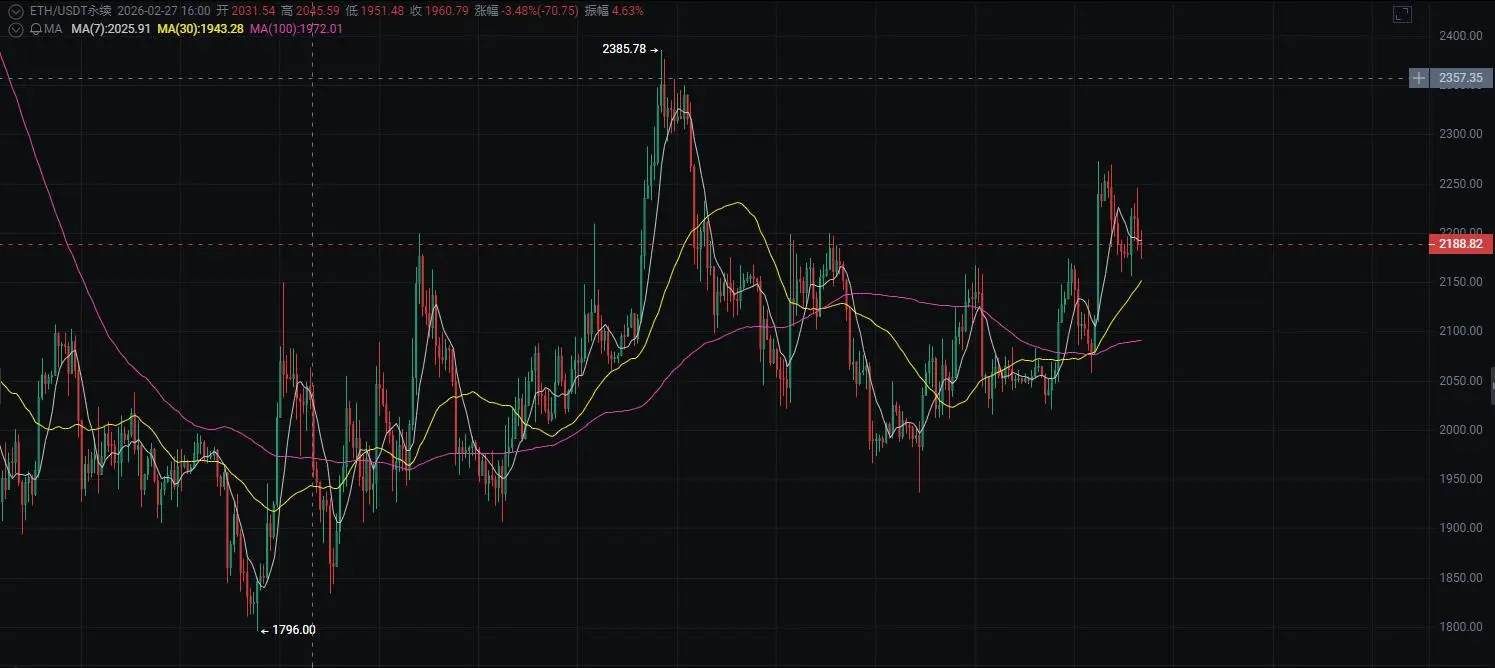1495x668 pixels.
Task: Collapse the ETH/USDT legend row chevron
Action: point(14,11)
